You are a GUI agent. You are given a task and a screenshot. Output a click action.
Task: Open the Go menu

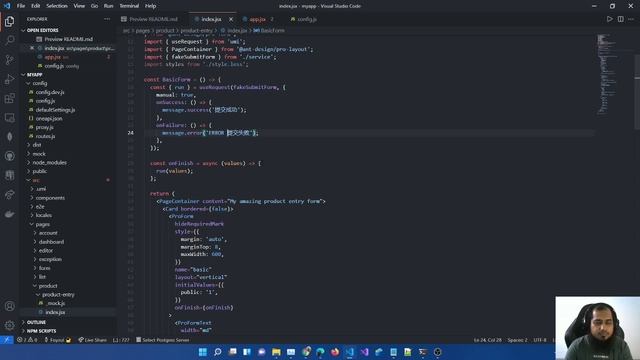(x=94, y=6)
